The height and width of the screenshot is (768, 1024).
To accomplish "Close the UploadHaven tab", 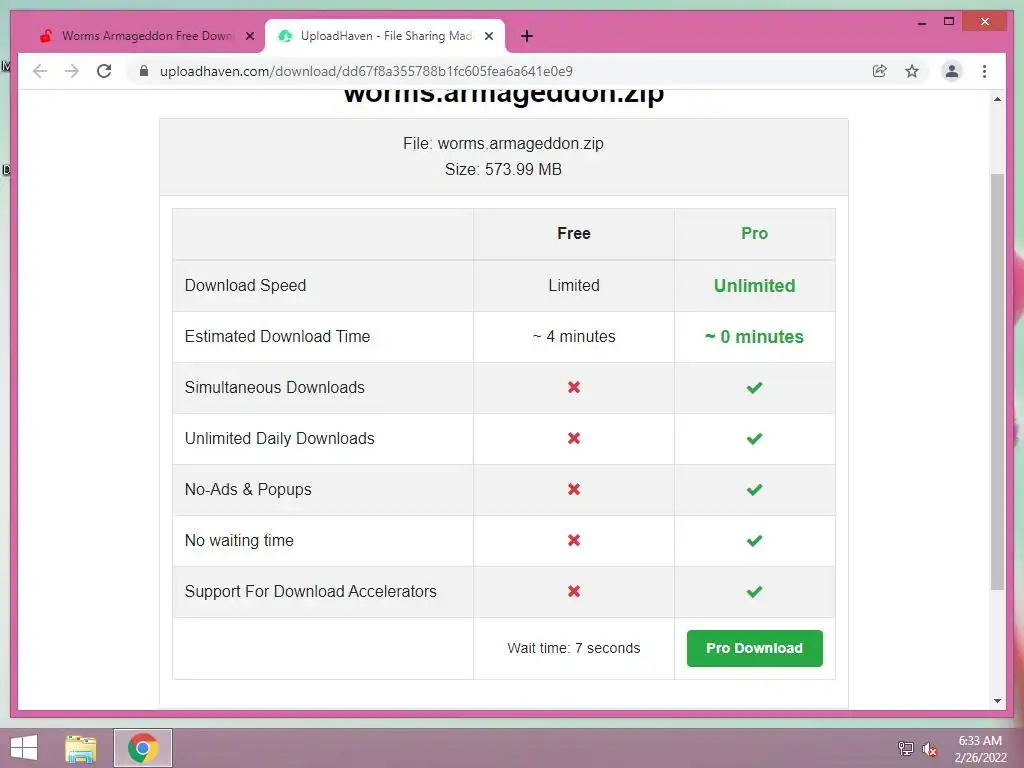I will [x=488, y=36].
